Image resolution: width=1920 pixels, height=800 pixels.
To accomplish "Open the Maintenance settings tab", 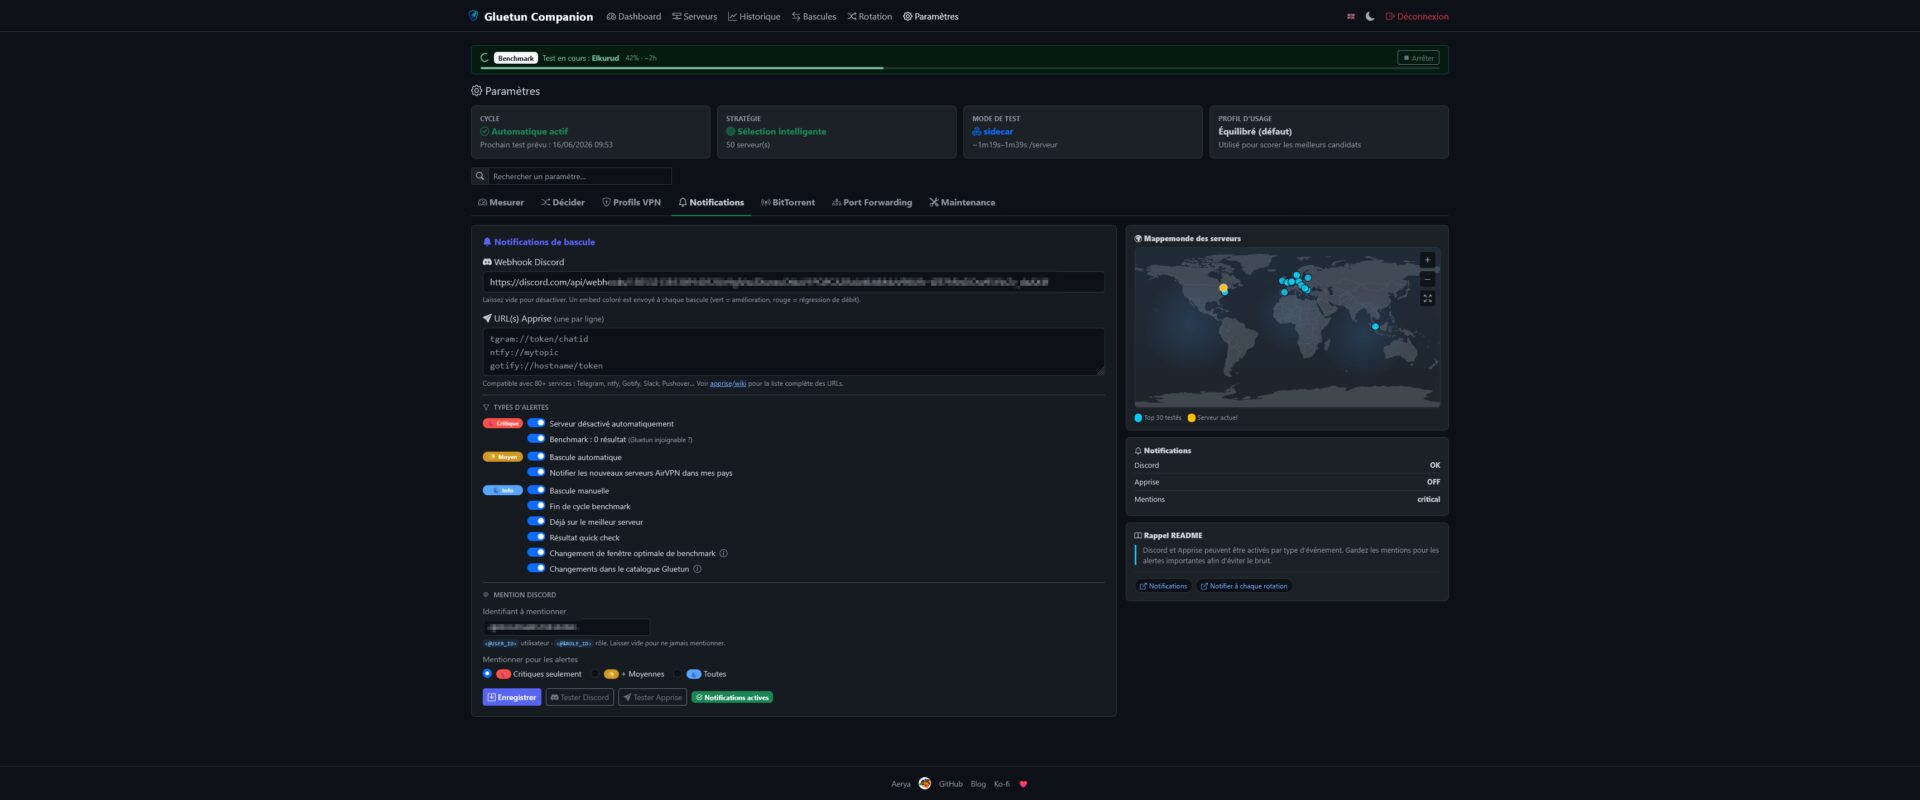I will (x=962, y=202).
